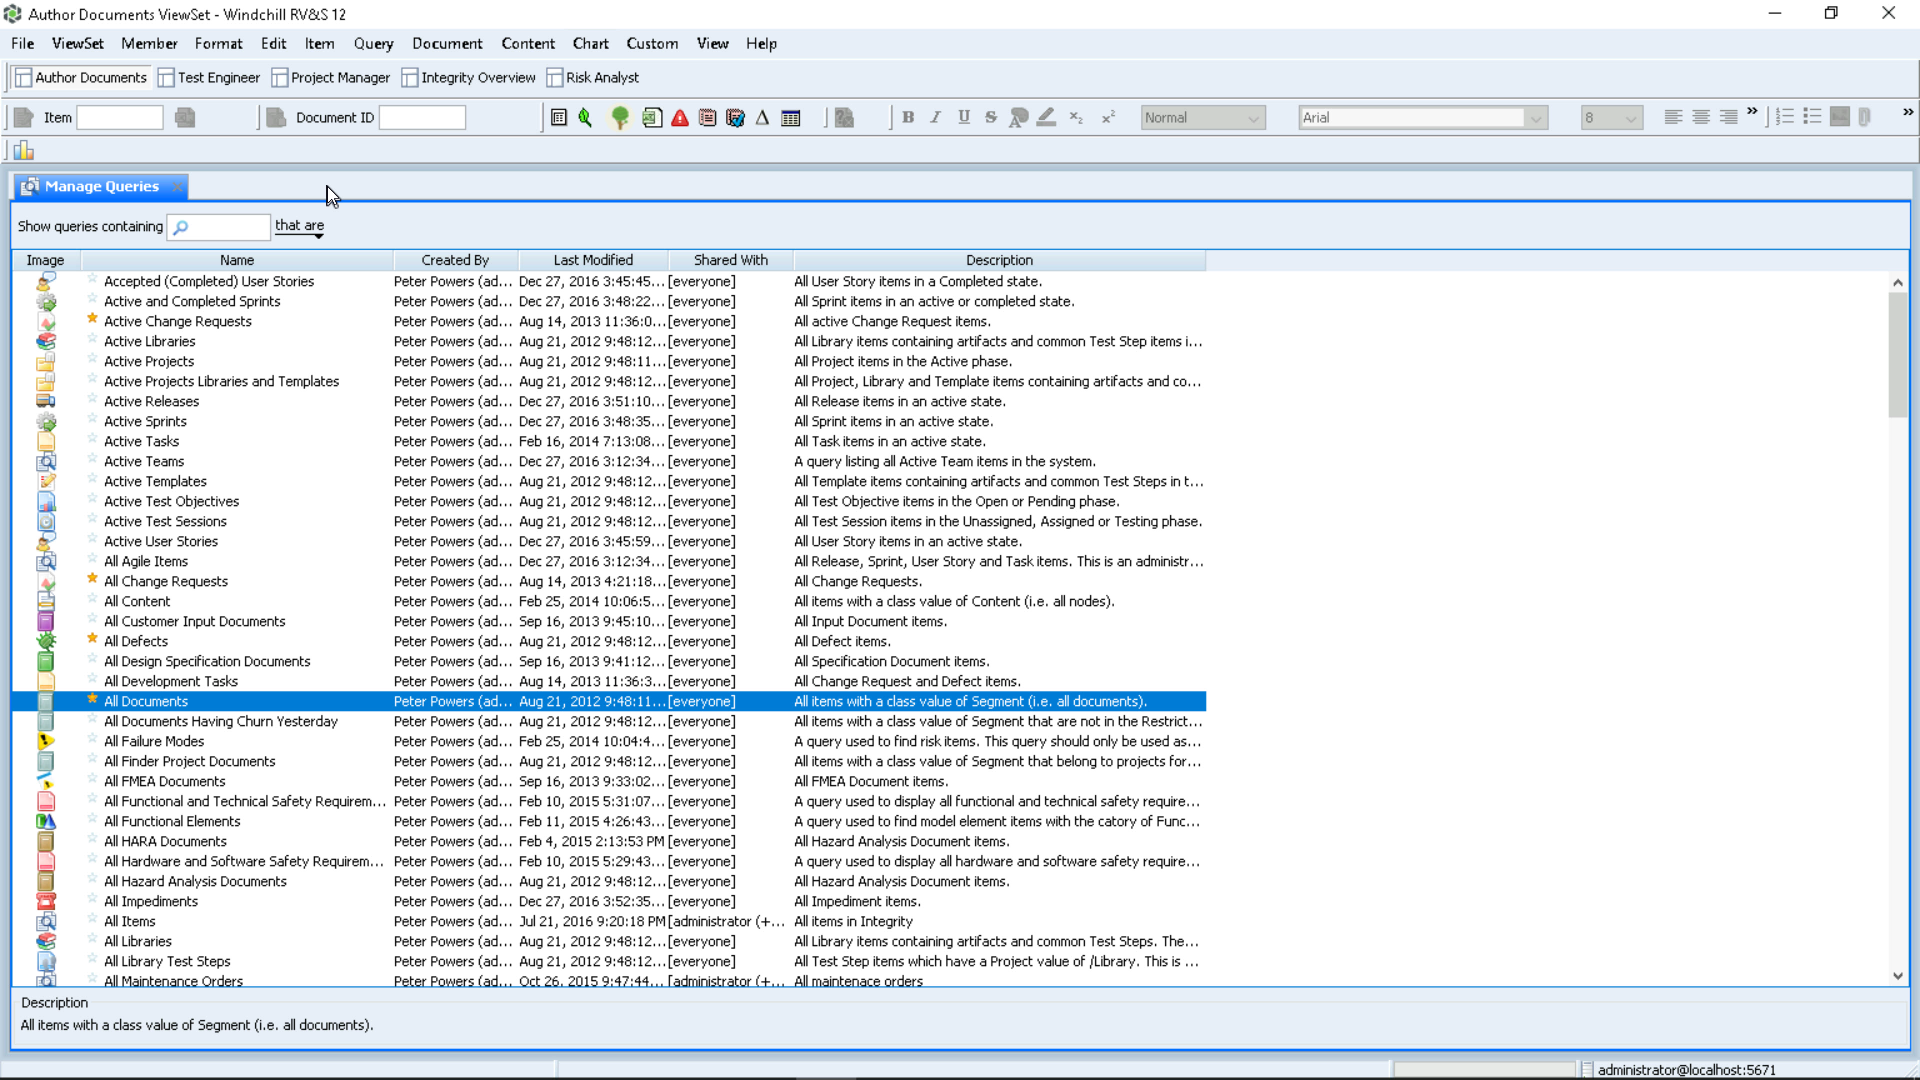Open the Normal paragraph style dropdown
Screen dimensions: 1920x1080
[x=1203, y=118]
